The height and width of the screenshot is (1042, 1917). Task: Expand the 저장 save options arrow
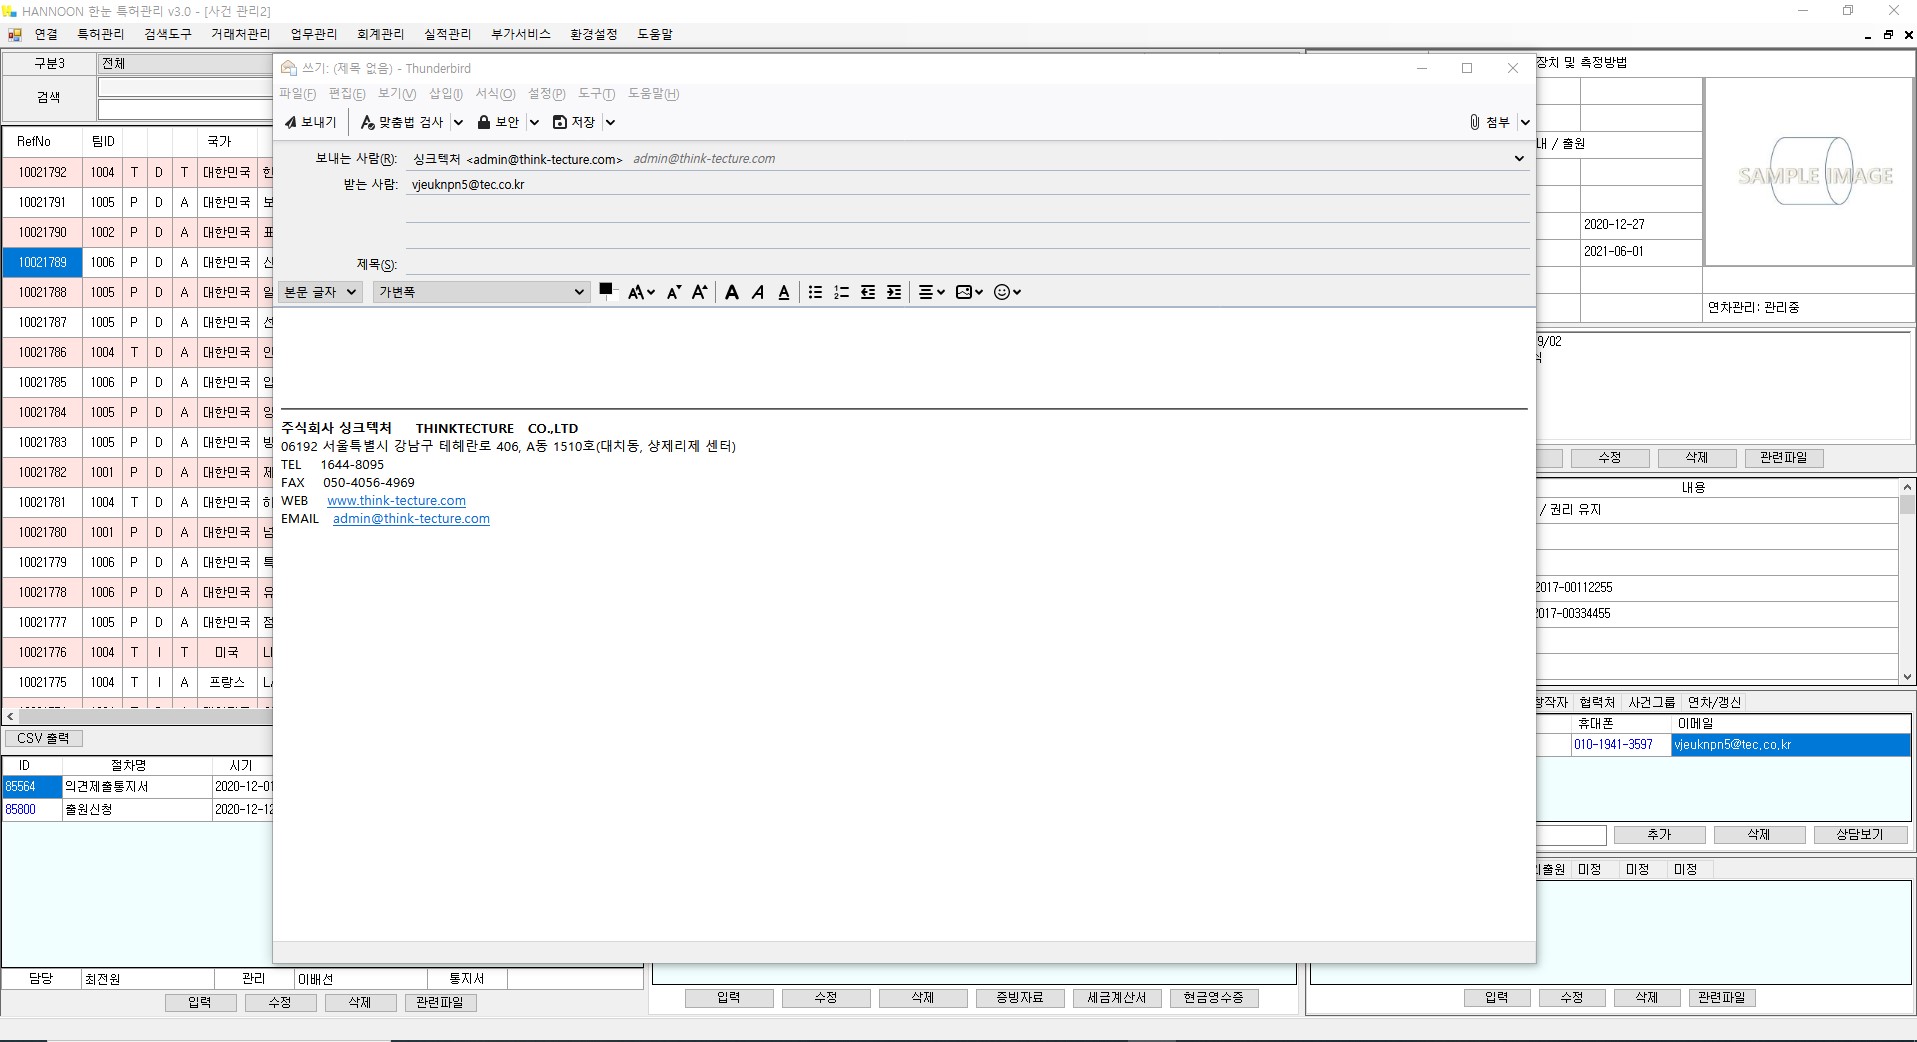click(610, 122)
